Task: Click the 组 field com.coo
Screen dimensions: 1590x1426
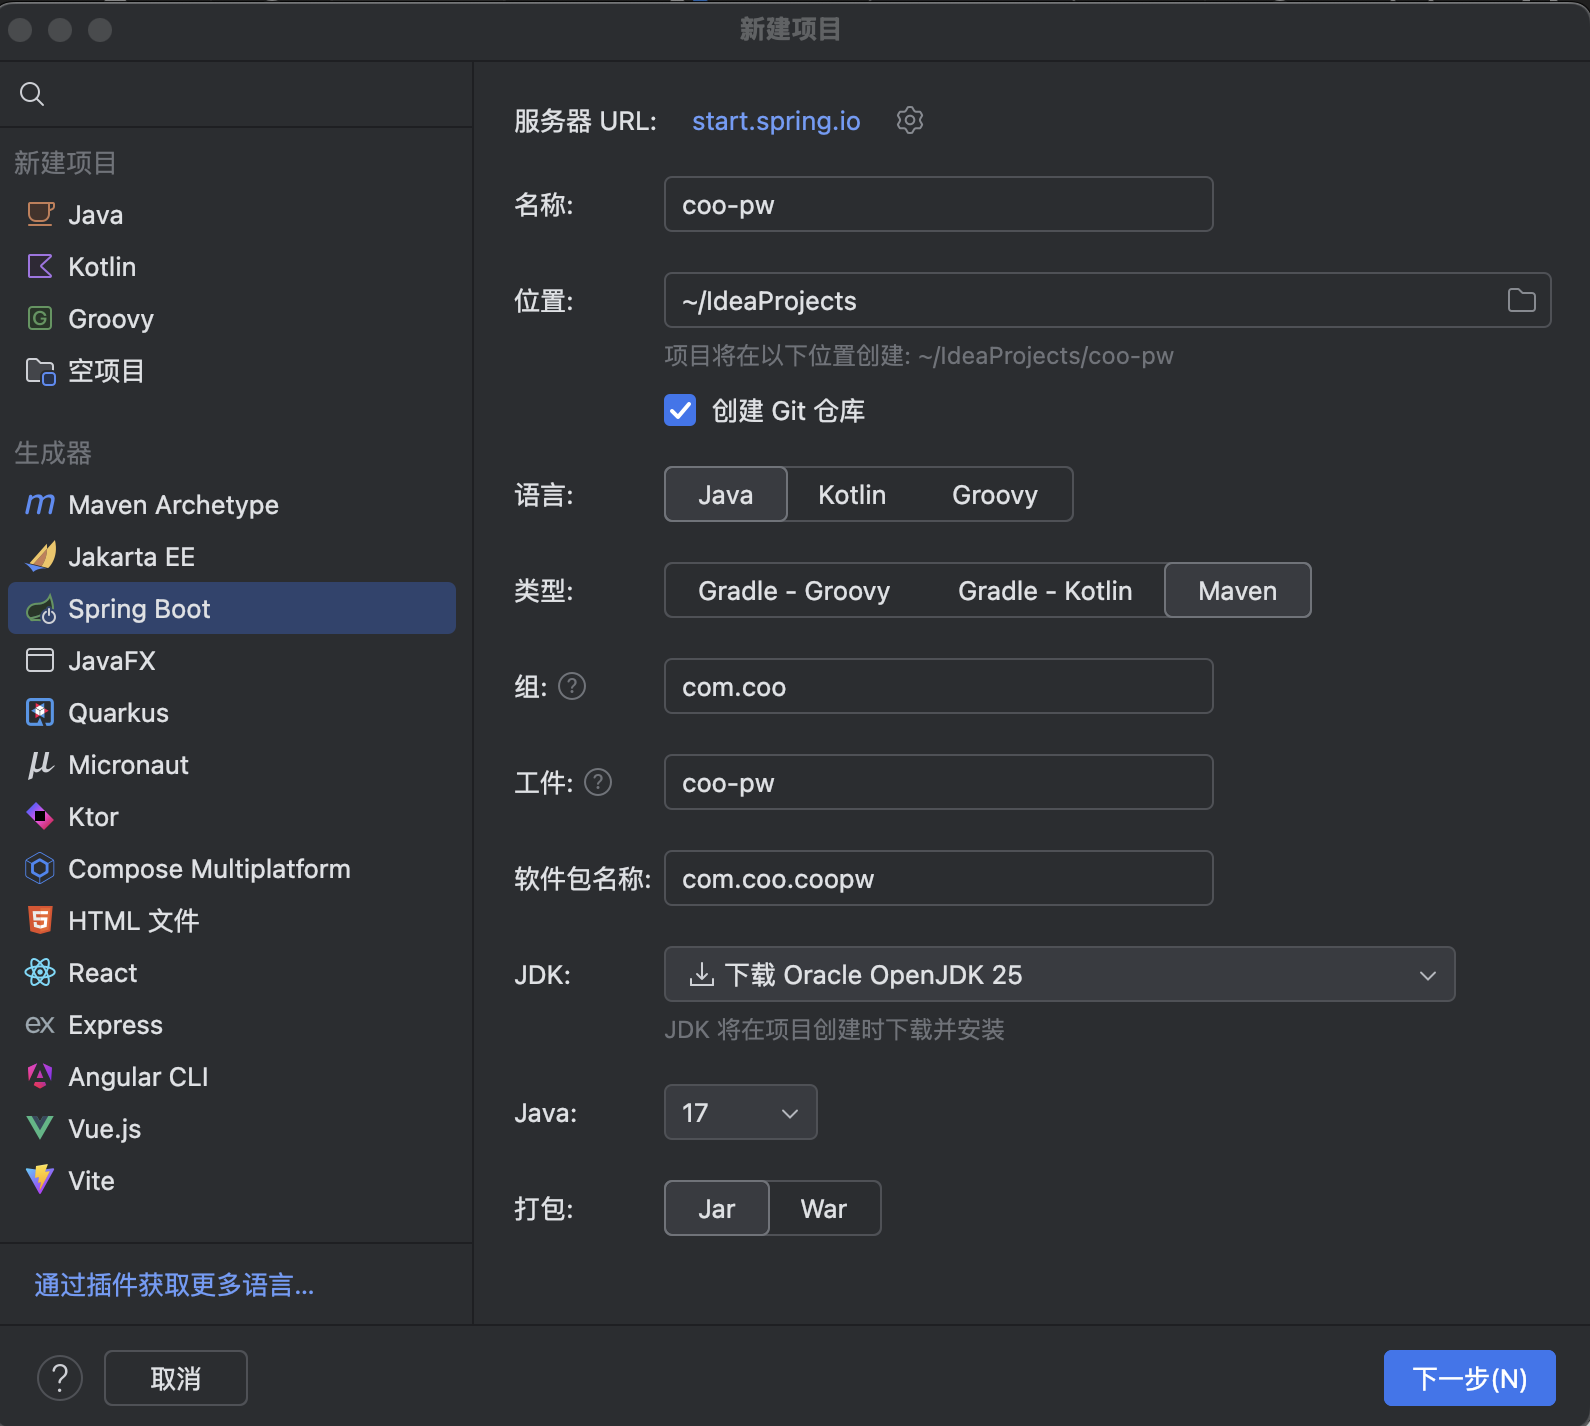Action: coord(938,686)
